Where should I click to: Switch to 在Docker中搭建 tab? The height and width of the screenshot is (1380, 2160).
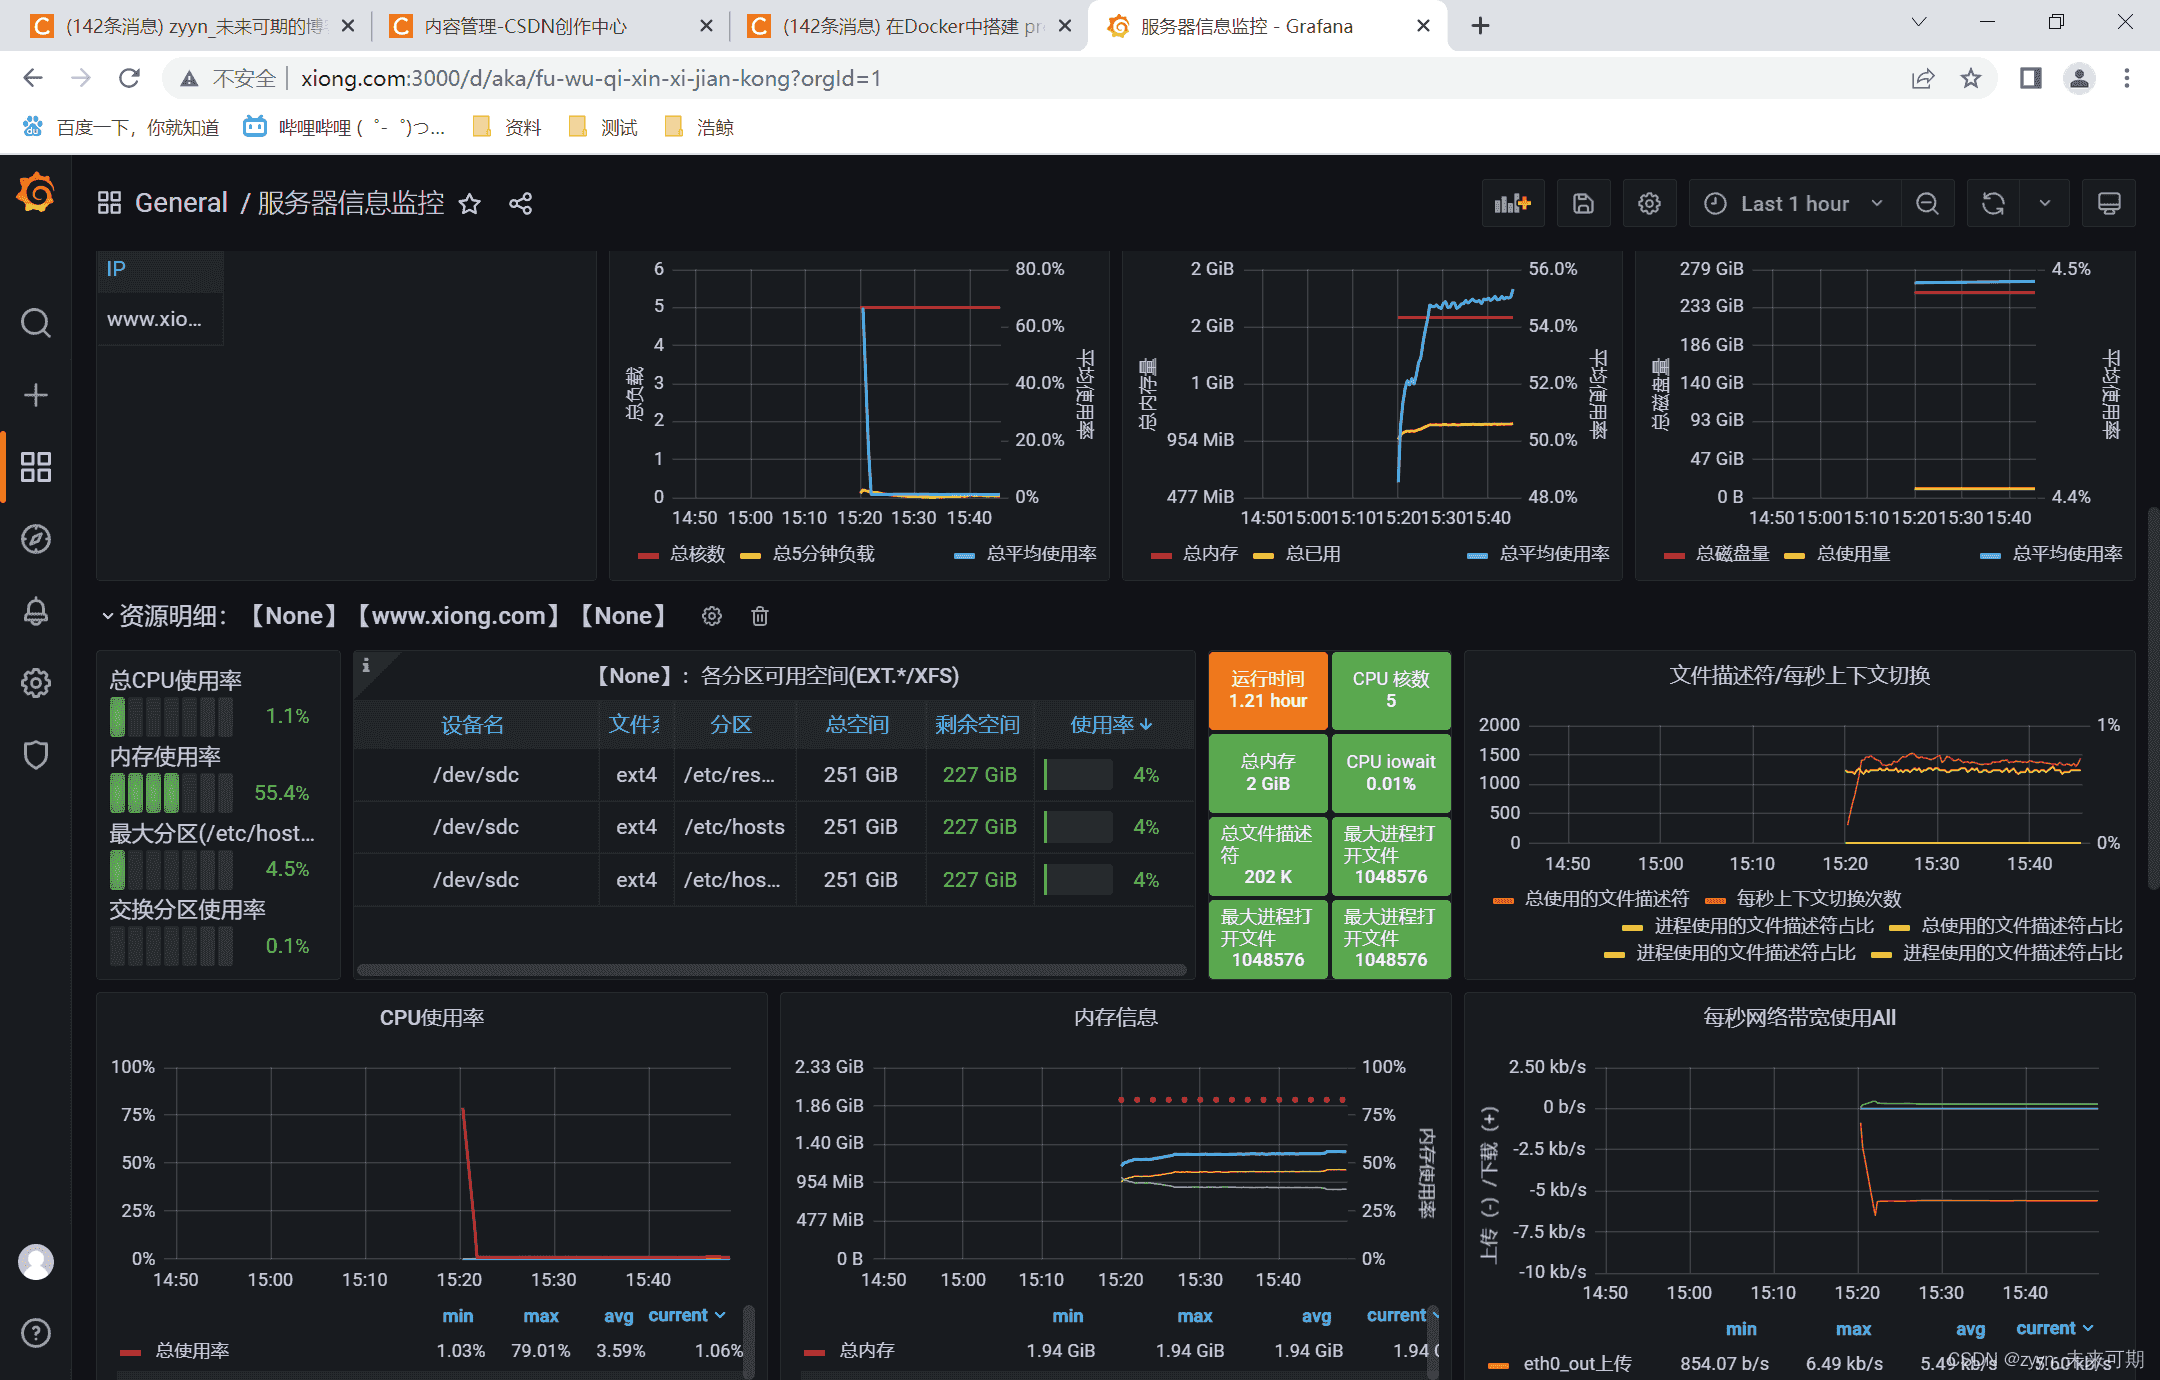[910, 26]
